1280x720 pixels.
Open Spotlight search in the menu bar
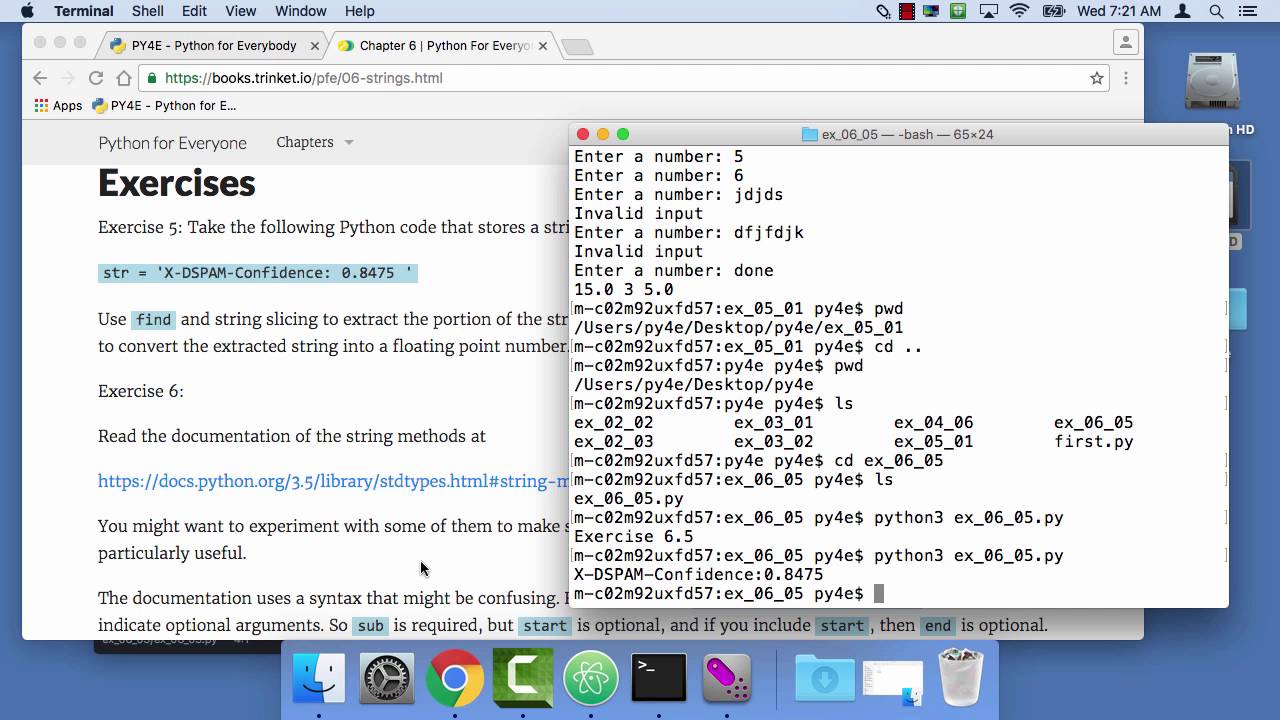(x=1217, y=11)
